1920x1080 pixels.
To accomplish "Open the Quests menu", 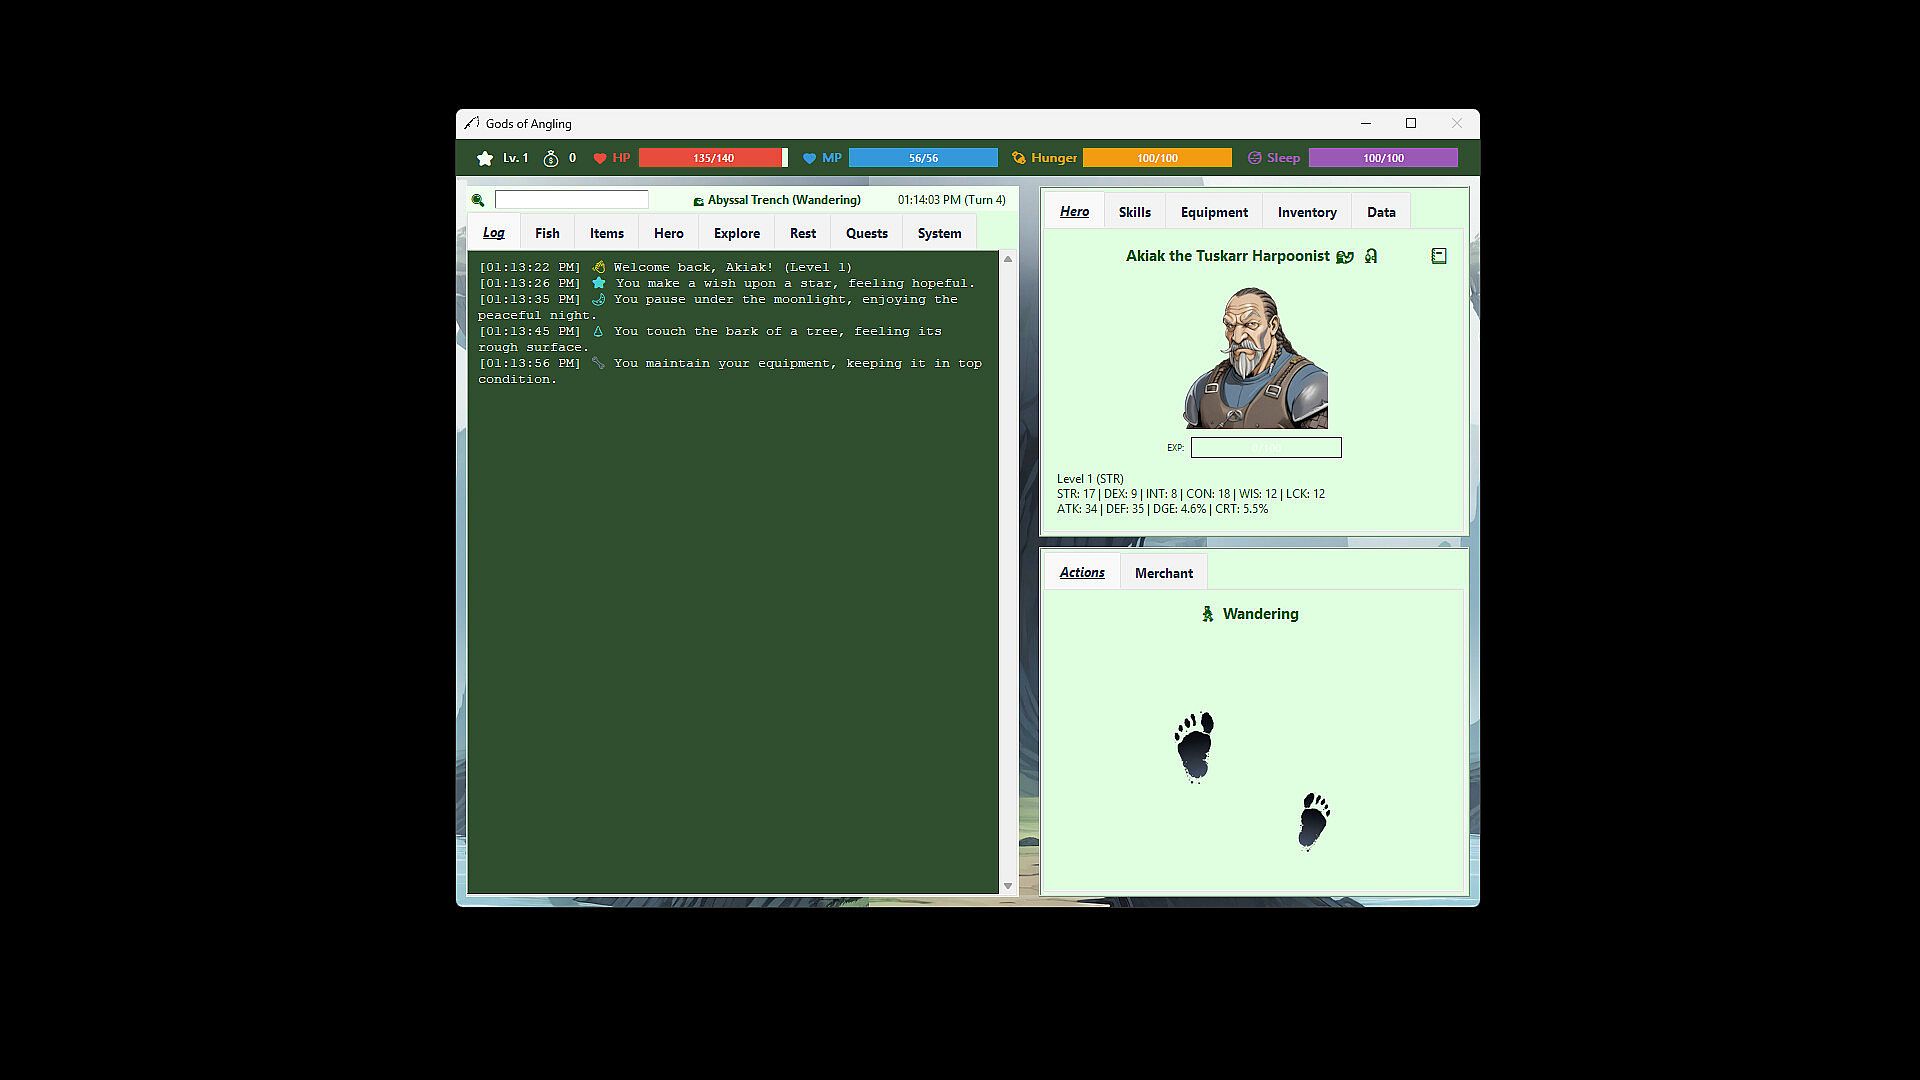I will [x=866, y=233].
